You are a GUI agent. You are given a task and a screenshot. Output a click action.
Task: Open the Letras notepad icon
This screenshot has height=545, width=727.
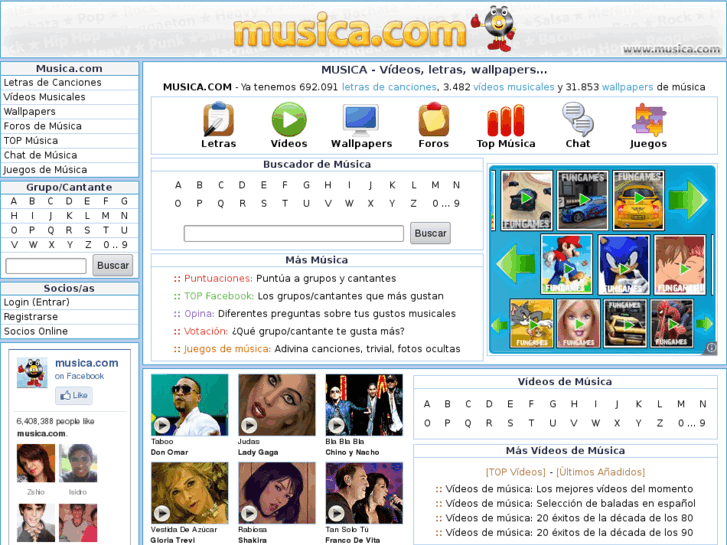pyautogui.click(x=218, y=119)
